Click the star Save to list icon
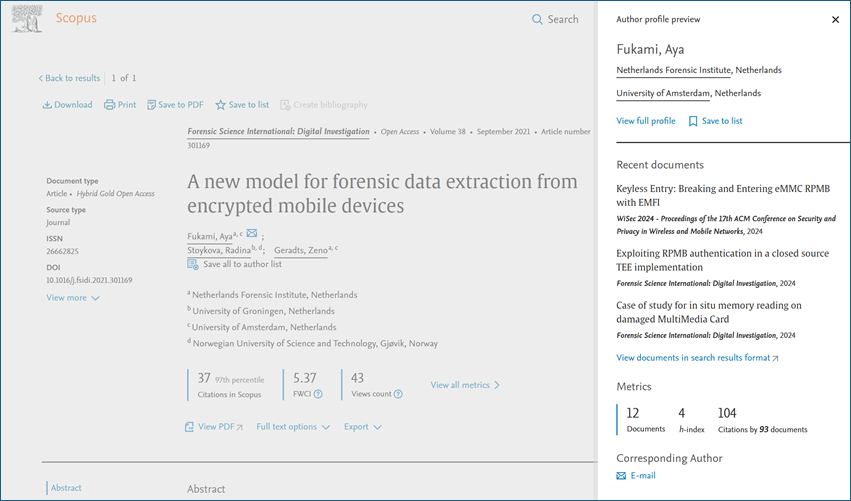The height and width of the screenshot is (501, 851). [x=221, y=105]
